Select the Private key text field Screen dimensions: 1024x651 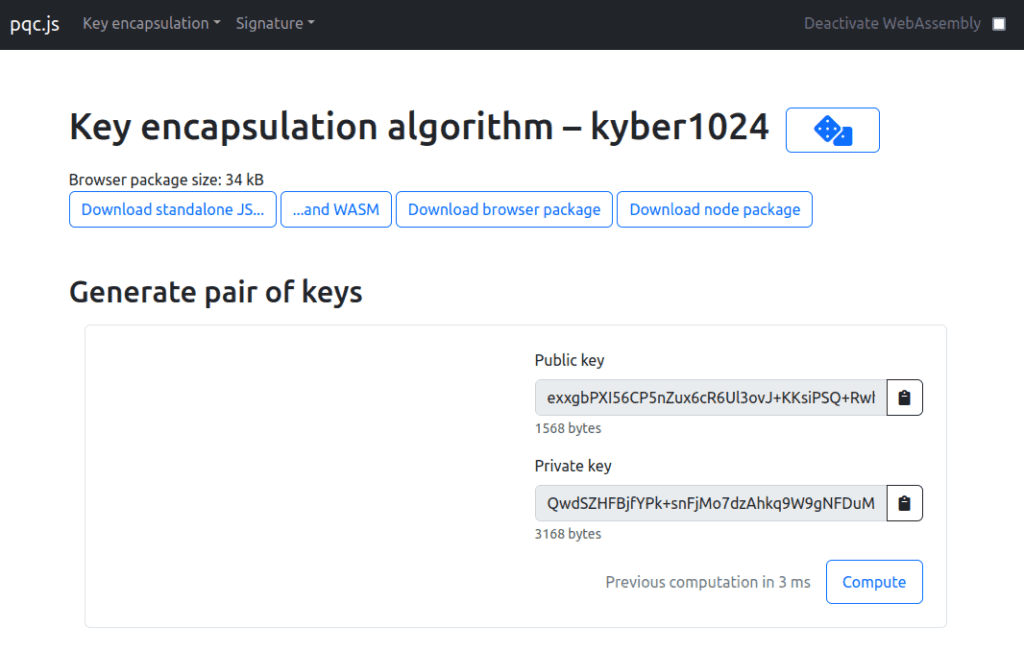point(711,503)
